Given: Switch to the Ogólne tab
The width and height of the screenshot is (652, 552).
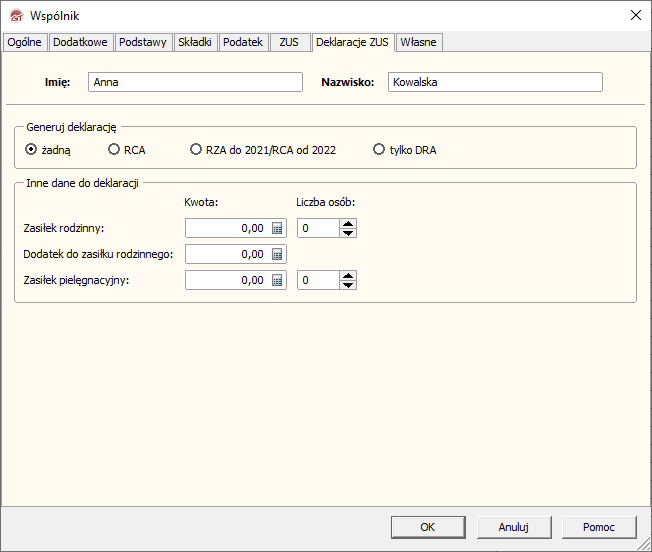Looking at the screenshot, I should click(x=24, y=42).
